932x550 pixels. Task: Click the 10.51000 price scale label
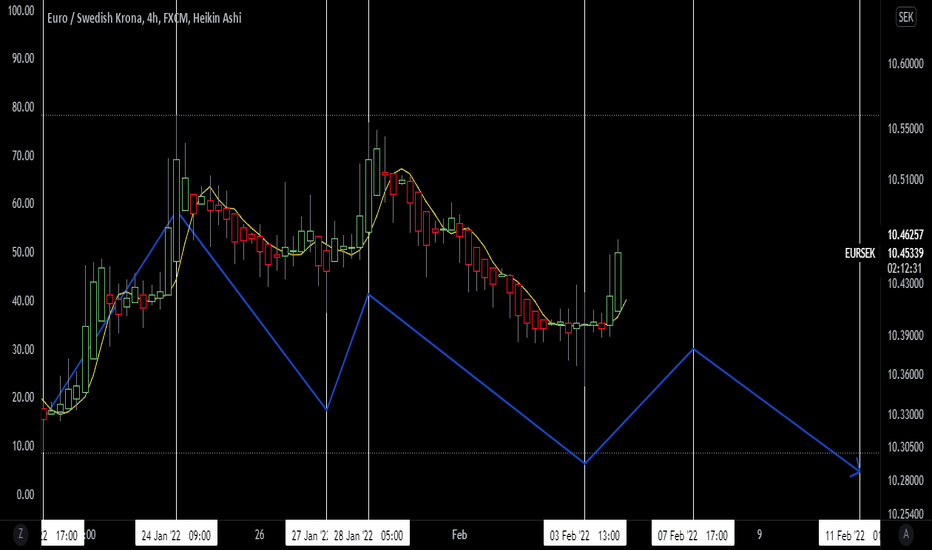pos(905,180)
